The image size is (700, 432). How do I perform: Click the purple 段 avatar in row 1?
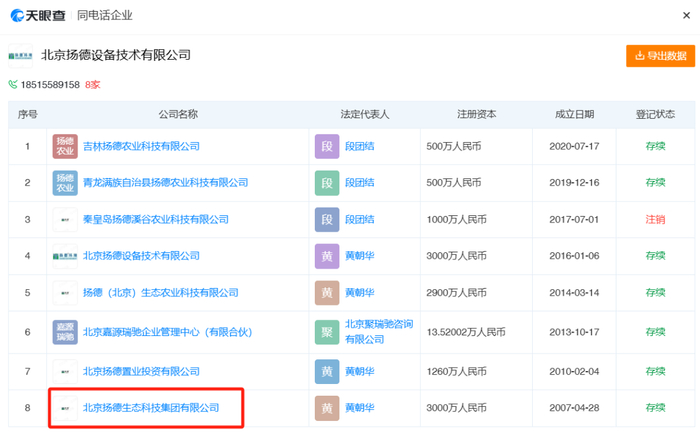[327, 146]
